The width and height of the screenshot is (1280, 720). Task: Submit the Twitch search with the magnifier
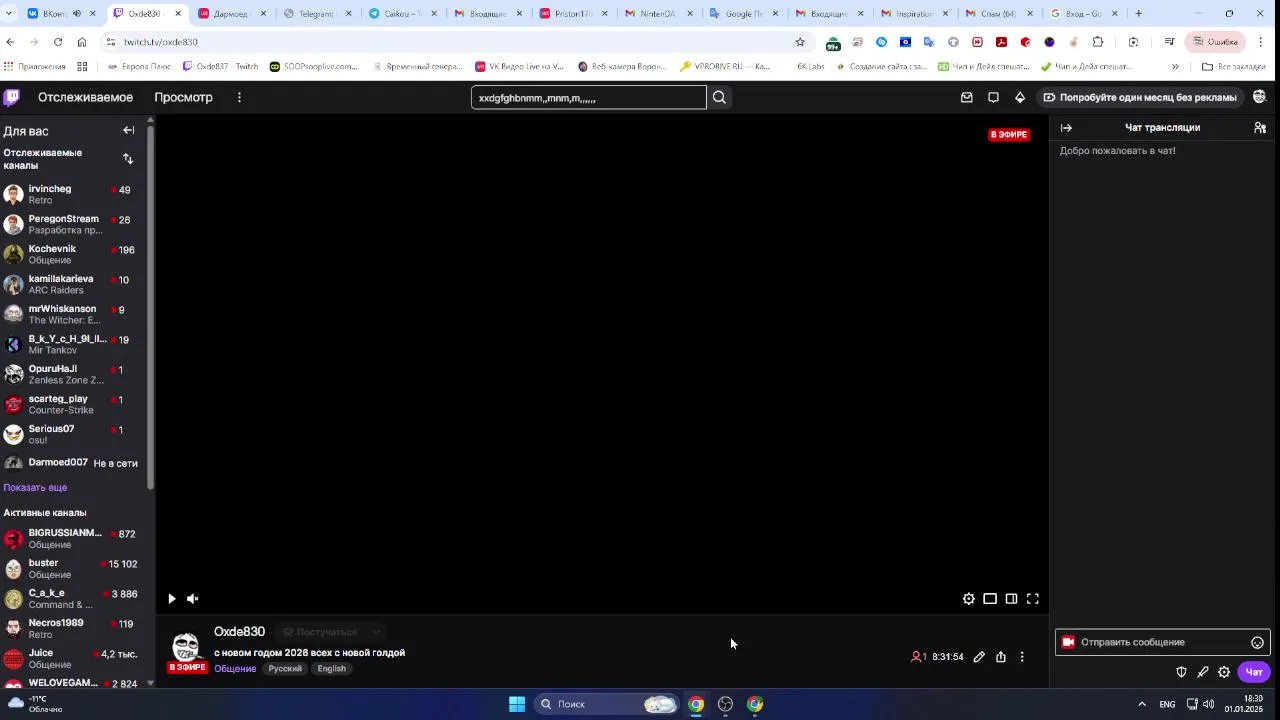point(719,97)
